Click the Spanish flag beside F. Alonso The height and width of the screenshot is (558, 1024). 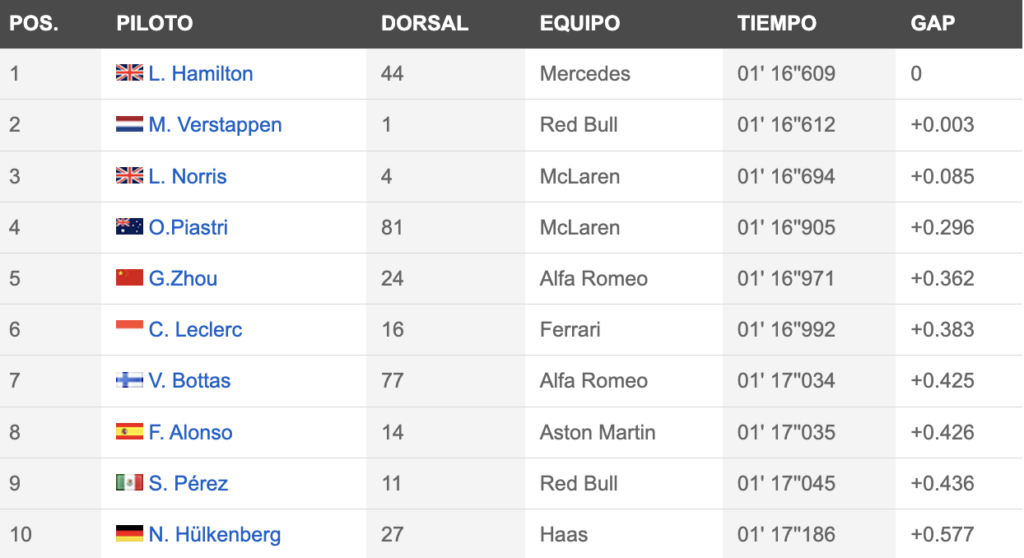point(129,431)
